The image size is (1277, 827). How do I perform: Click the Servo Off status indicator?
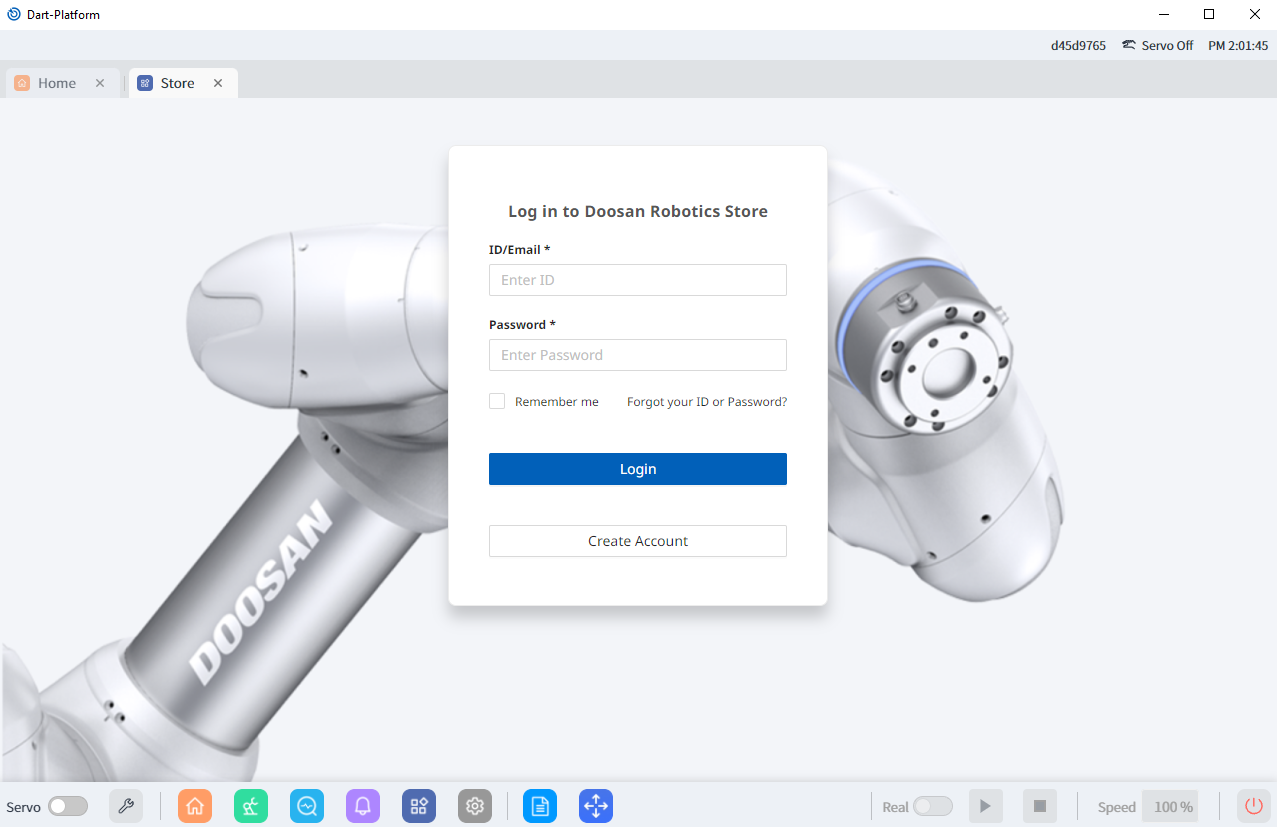[x=1157, y=45]
